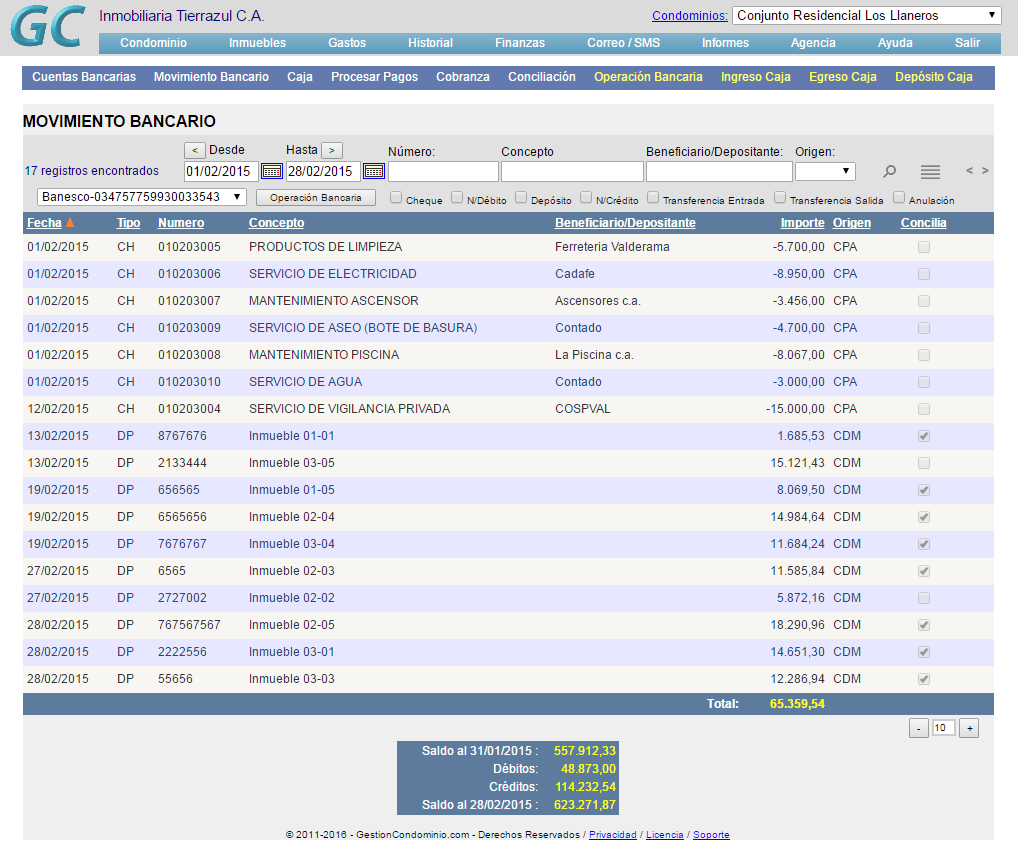Click the list lines menu icon

click(930, 171)
